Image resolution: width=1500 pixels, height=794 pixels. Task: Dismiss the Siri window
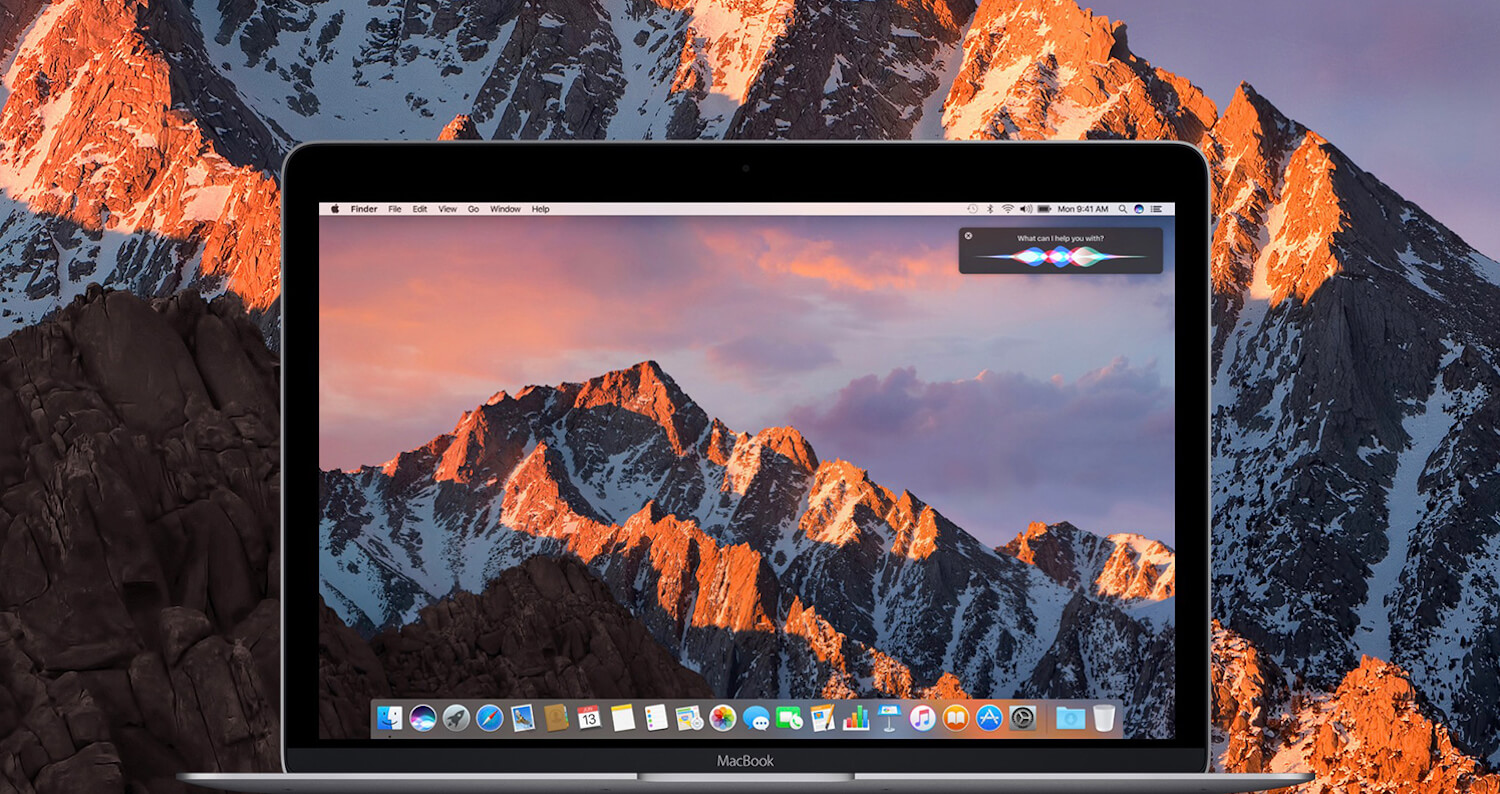[x=969, y=234]
